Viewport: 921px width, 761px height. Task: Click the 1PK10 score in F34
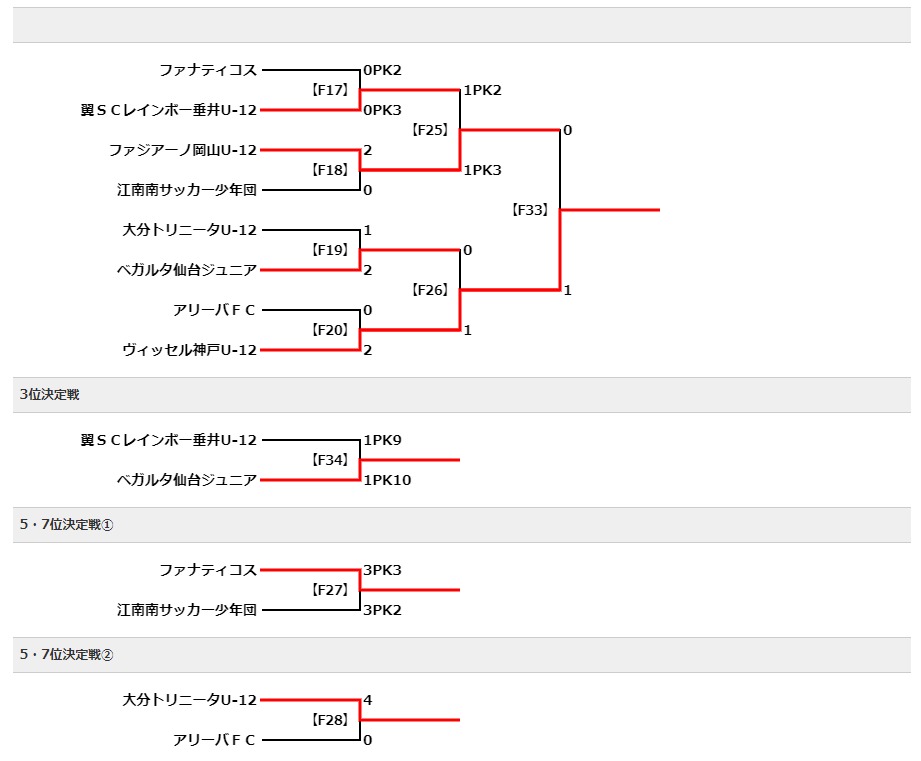387,480
